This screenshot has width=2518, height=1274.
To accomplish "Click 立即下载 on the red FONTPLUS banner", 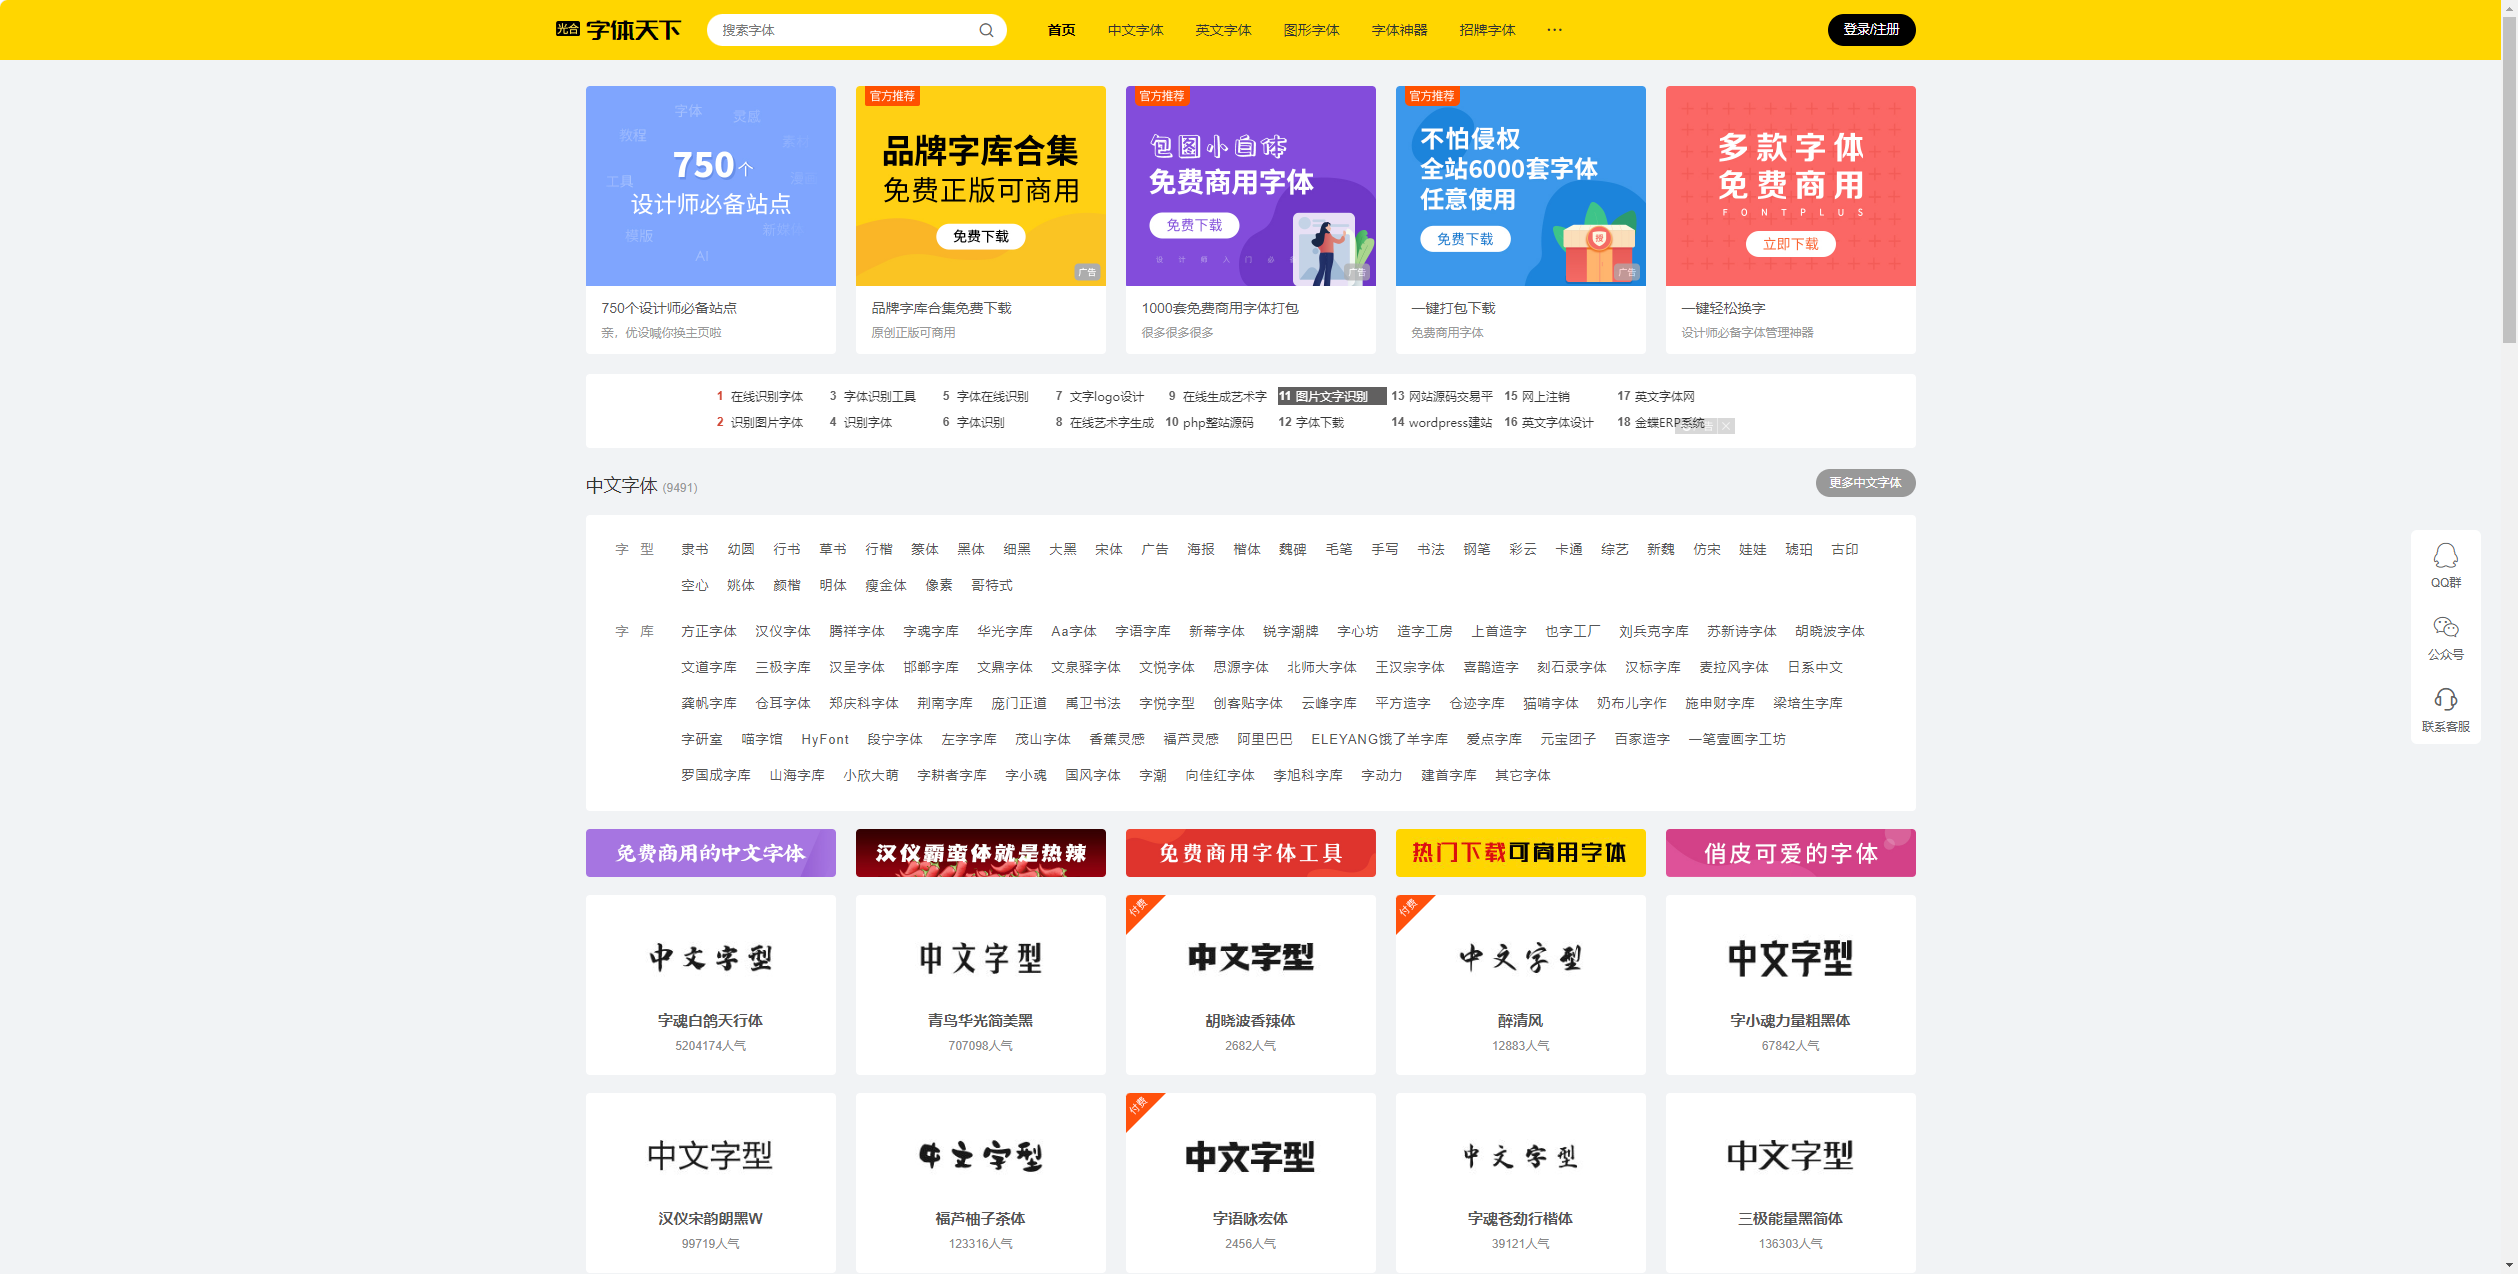I will [x=1790, y=243].
